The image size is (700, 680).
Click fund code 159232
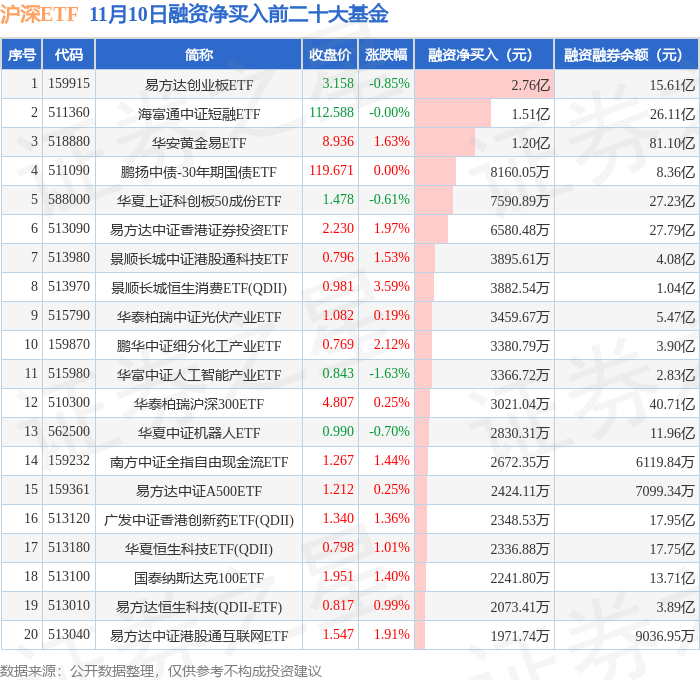(x=69, y=460)
